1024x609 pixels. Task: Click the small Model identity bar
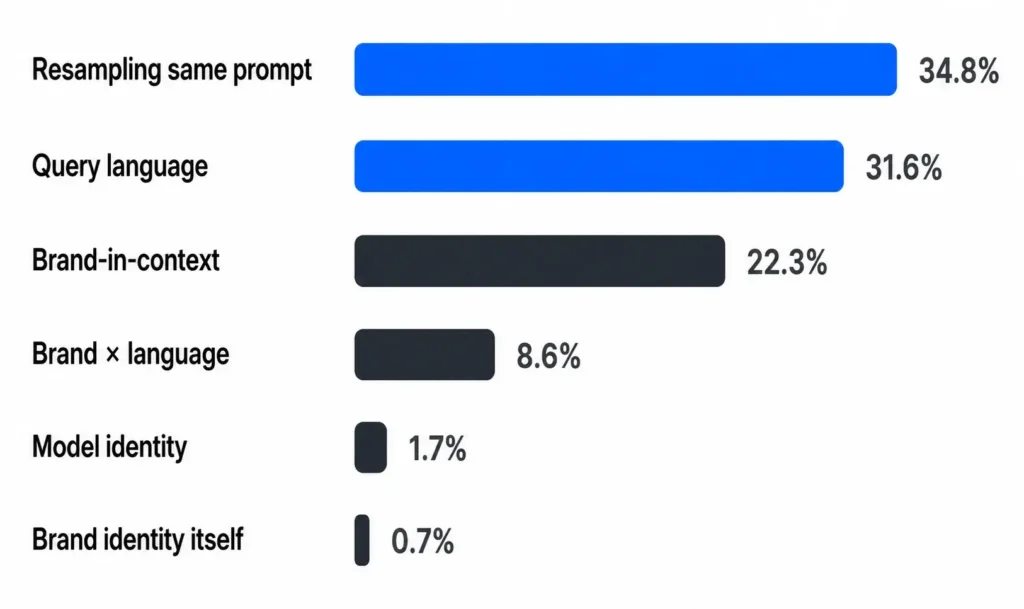370,447
